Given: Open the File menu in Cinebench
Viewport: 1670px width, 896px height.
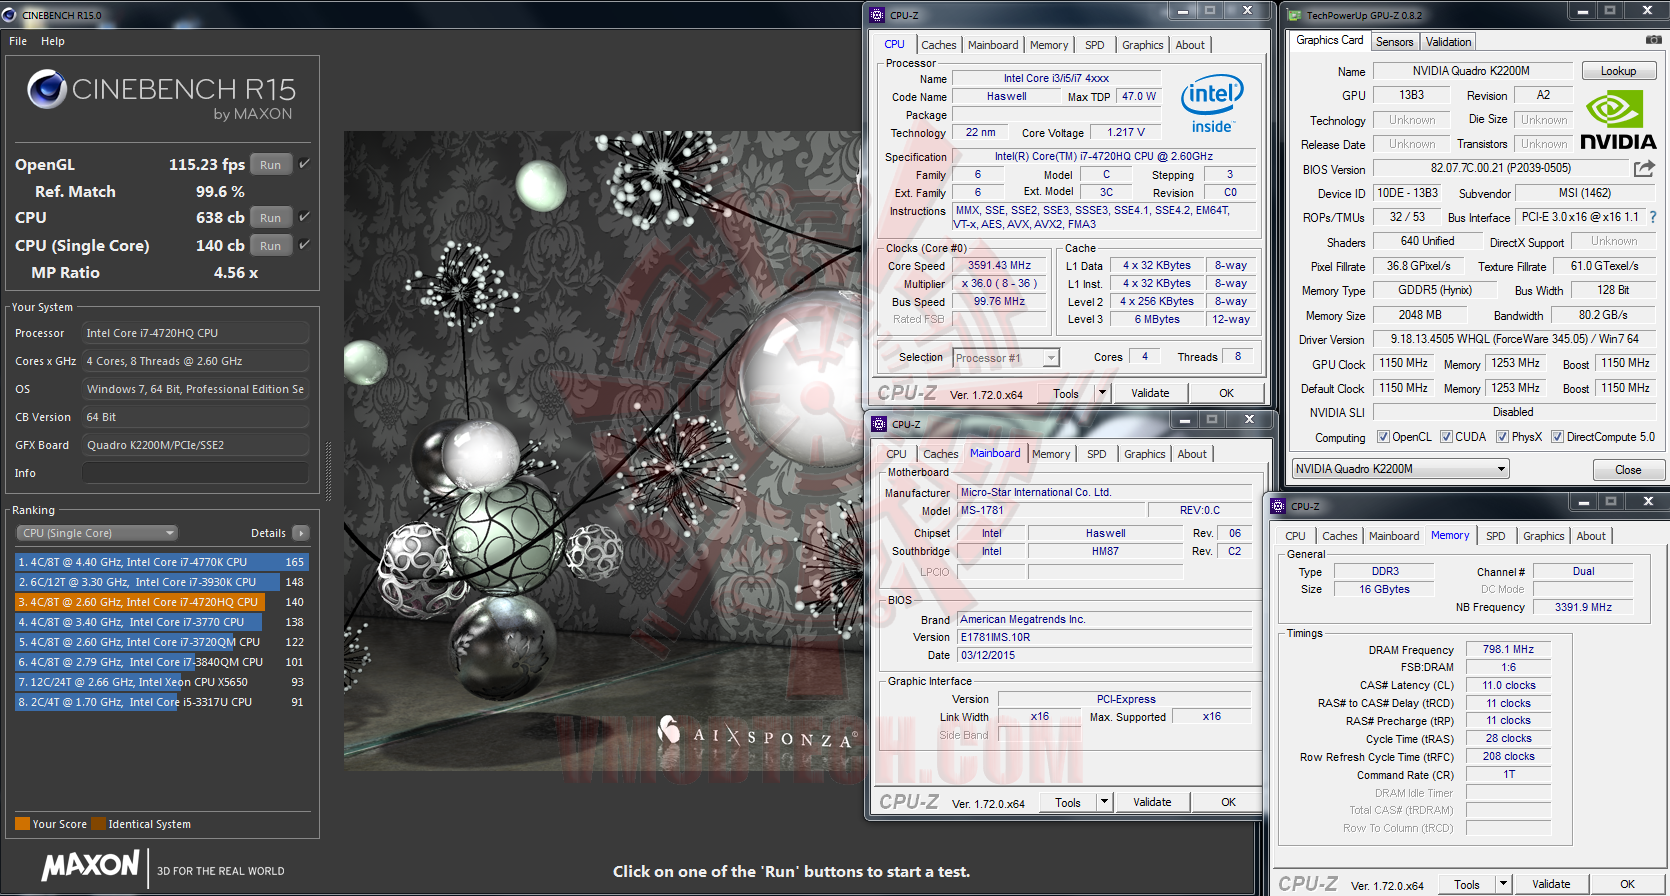Looking at the screenshot, I should pos(18,41).
